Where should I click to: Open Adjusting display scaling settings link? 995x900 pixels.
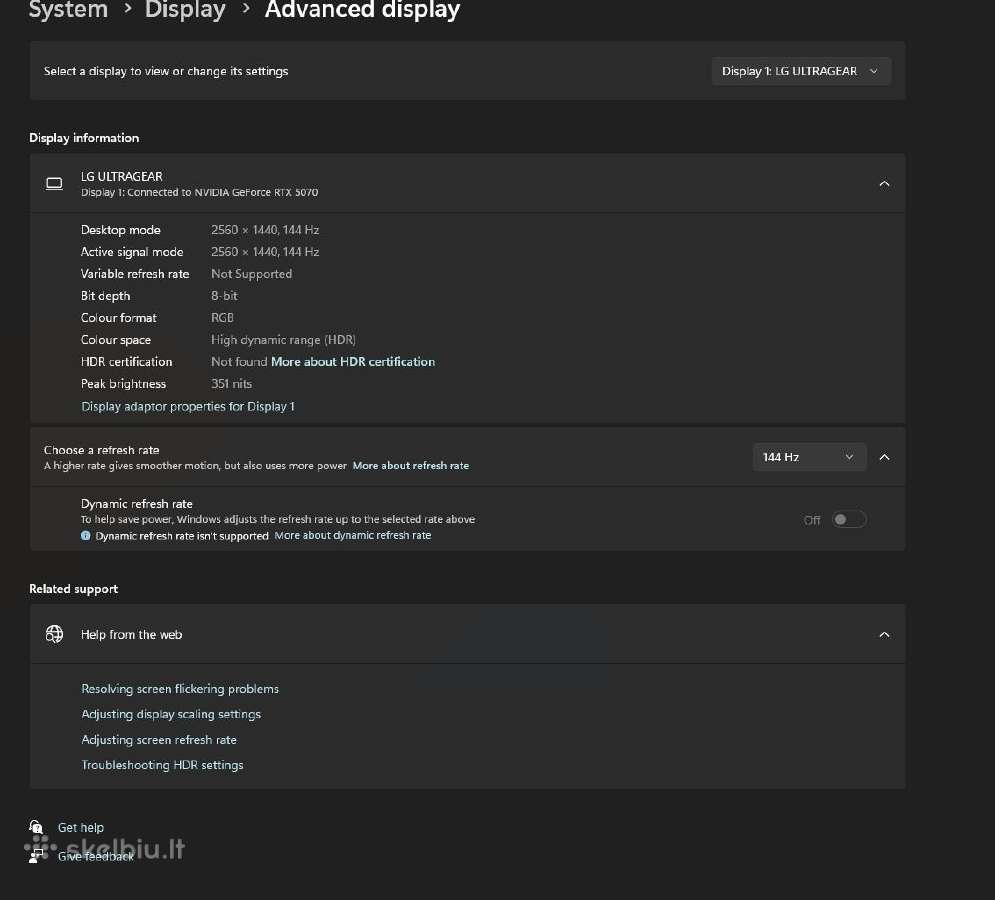171,714
